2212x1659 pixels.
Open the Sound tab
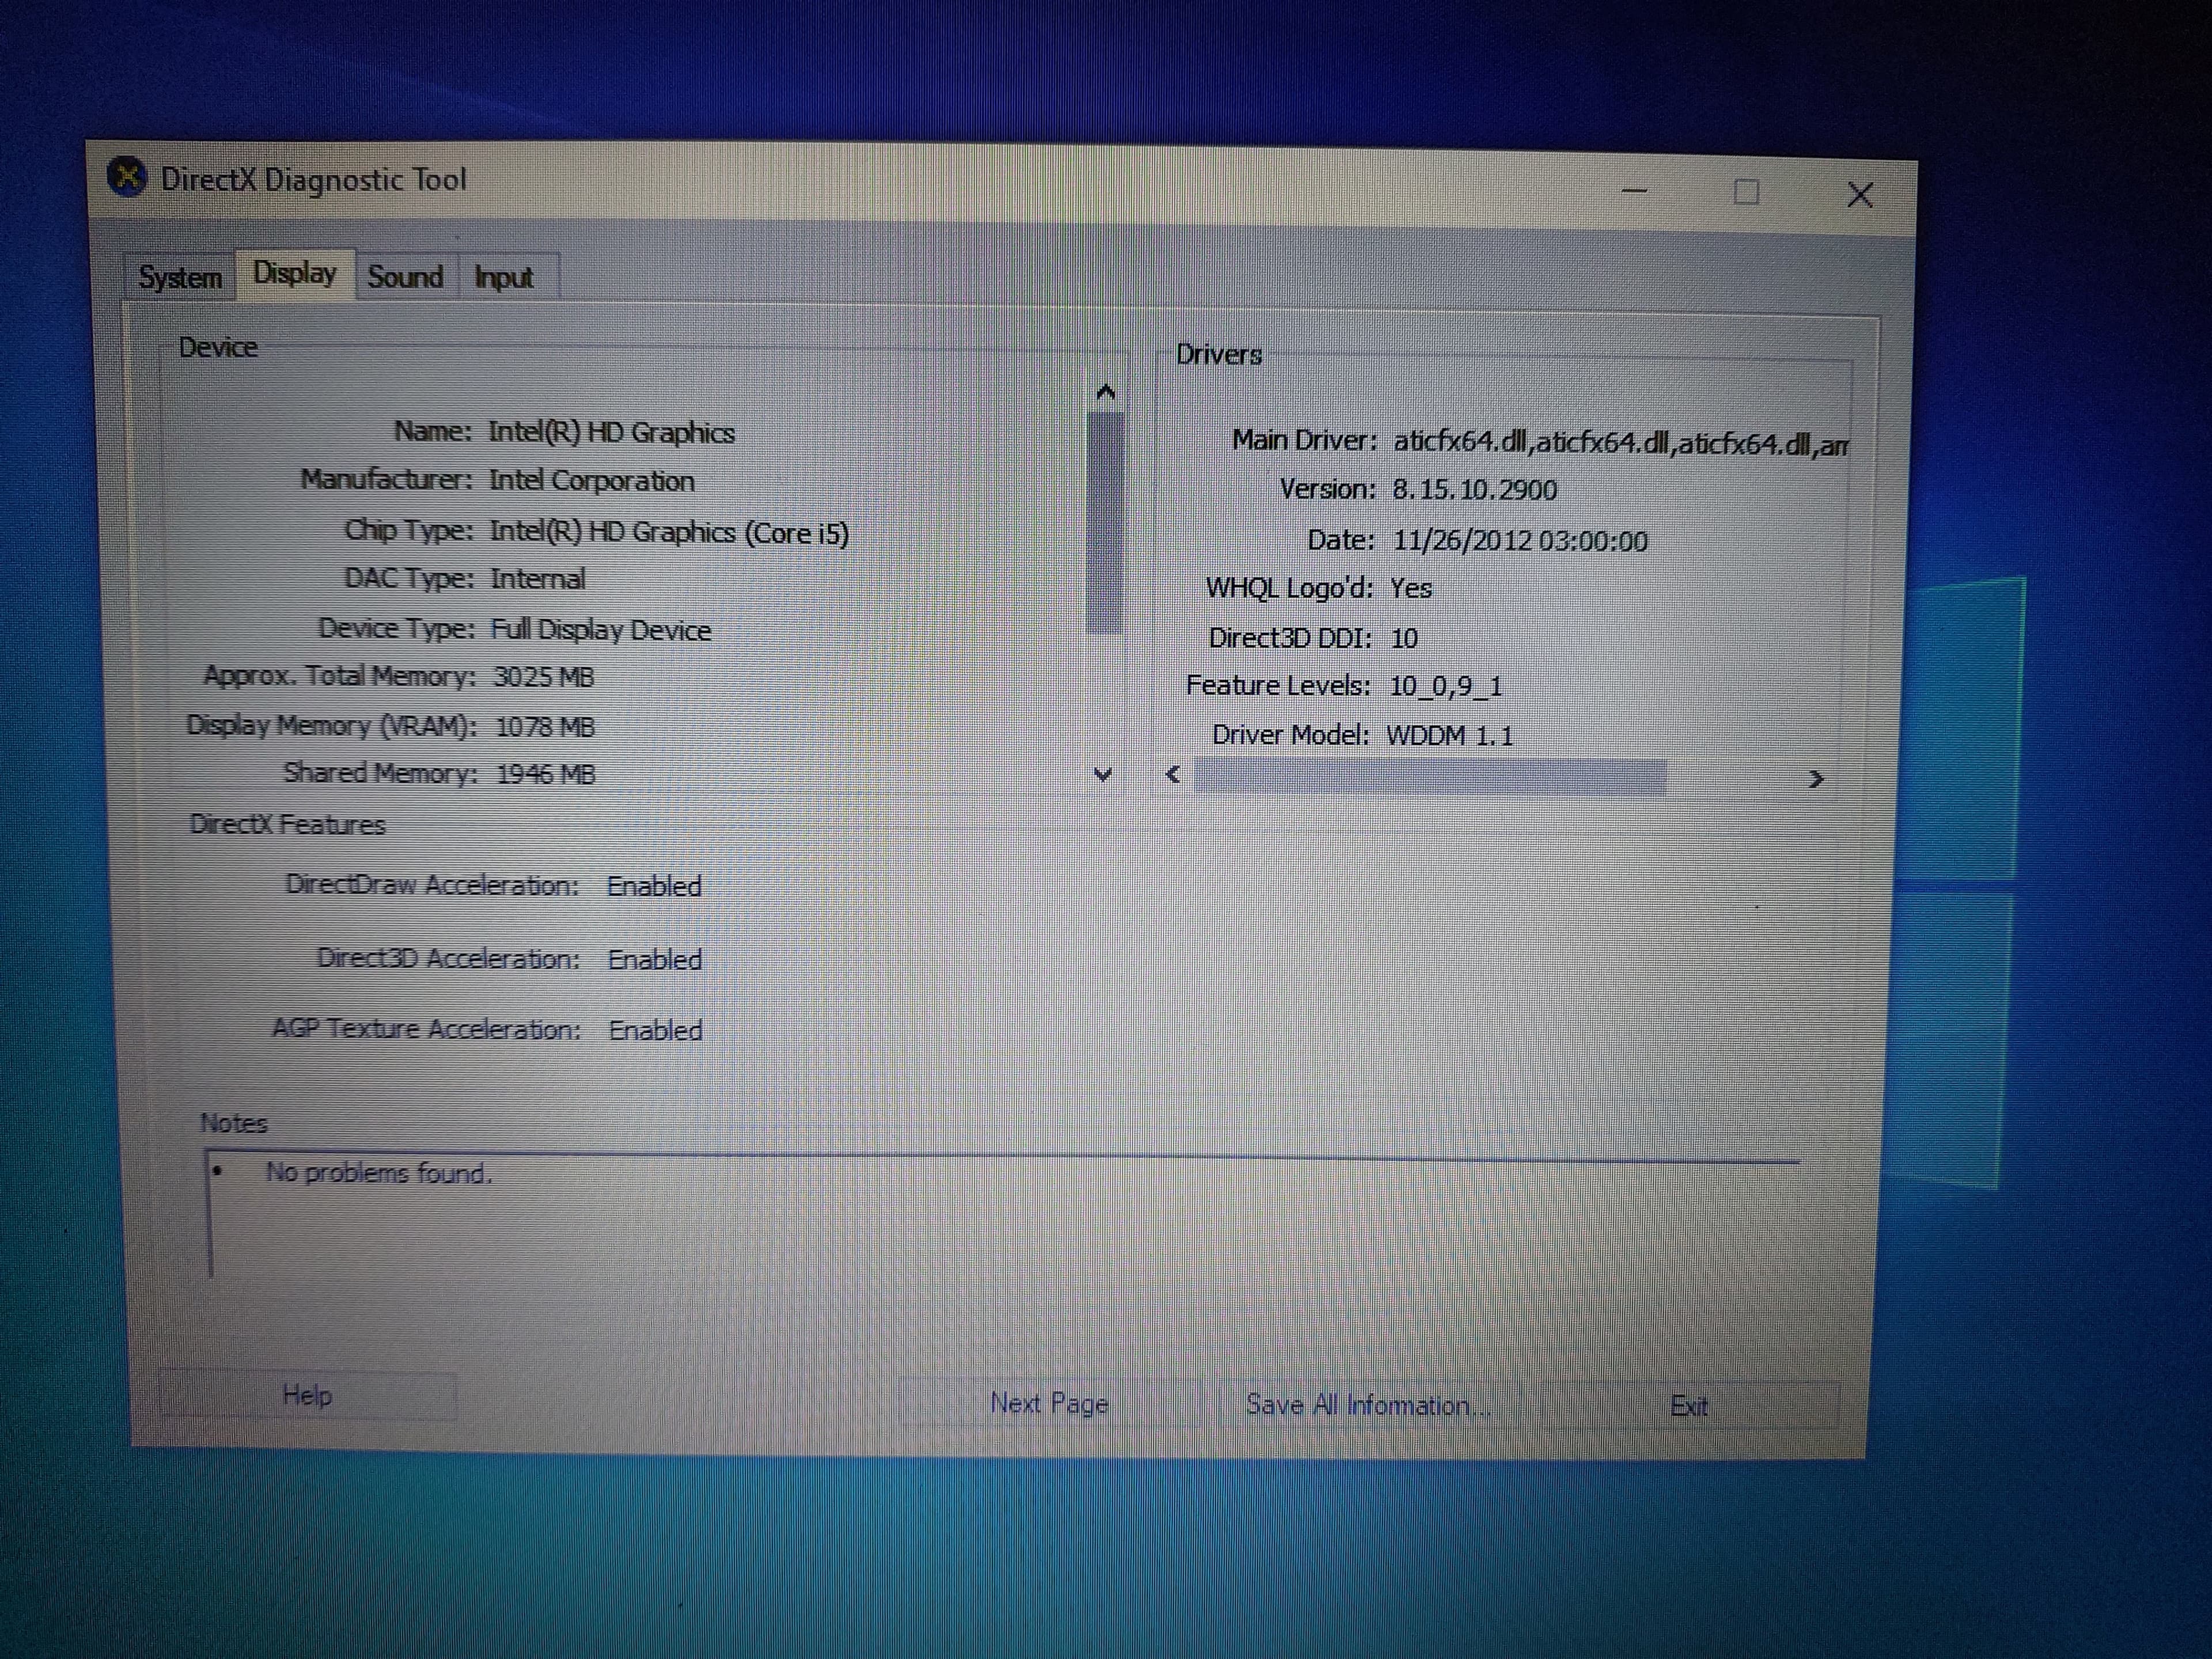[405, 277]
